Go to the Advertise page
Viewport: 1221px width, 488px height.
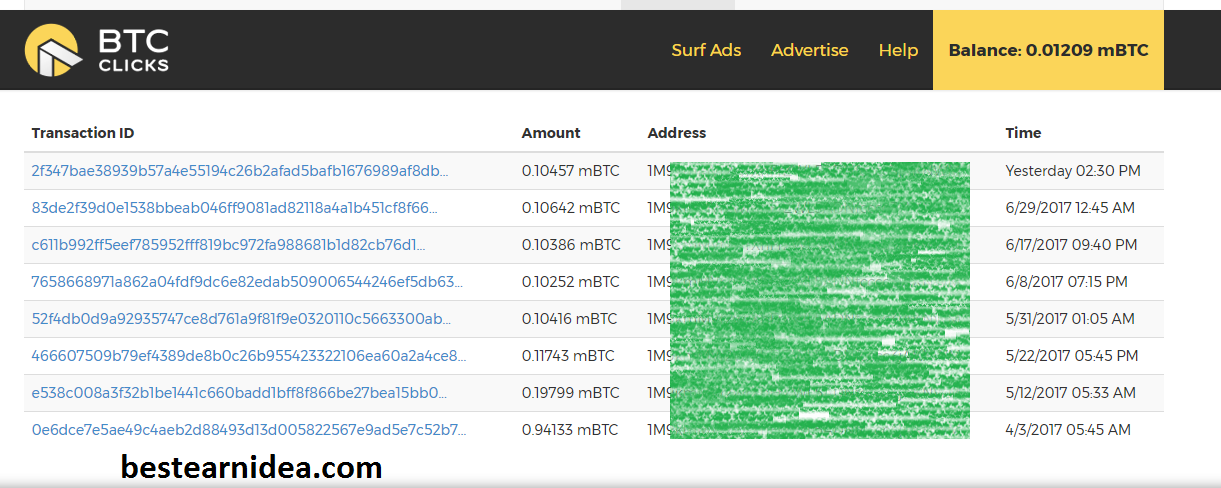(809, 50)
